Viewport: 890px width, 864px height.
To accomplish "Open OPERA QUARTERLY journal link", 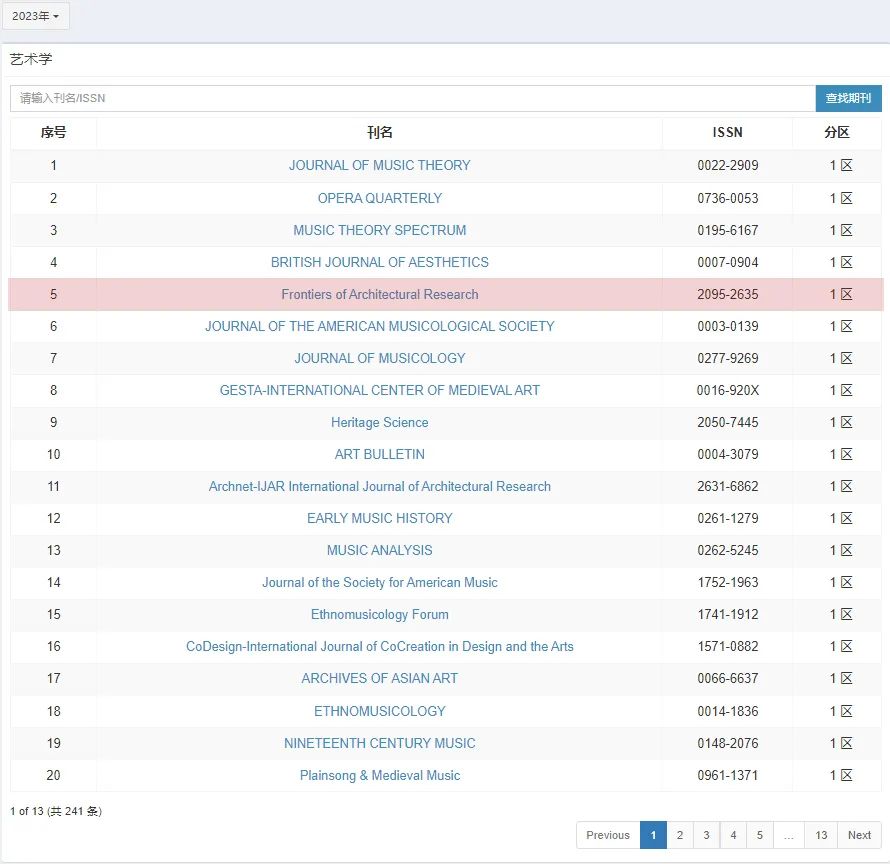I will (x=379, y=198).
